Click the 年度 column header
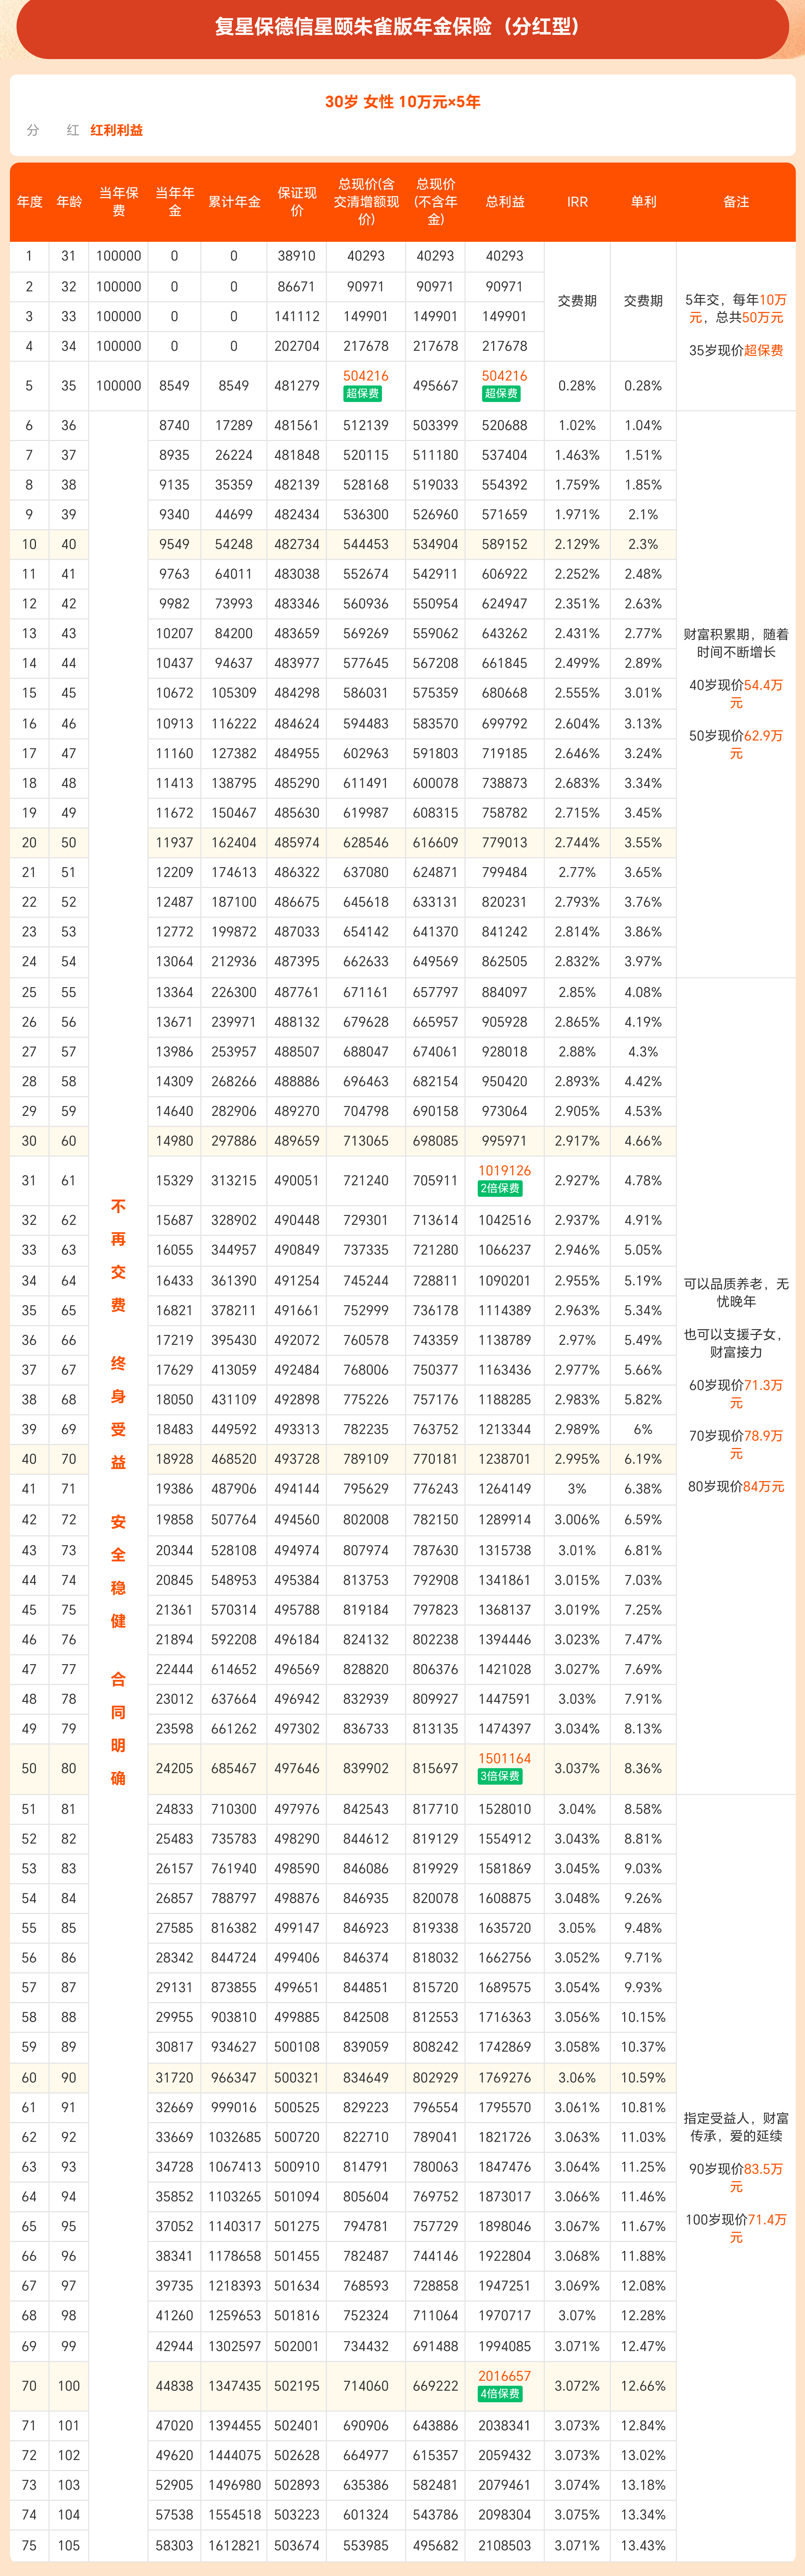This screenshot has height=2576, width=805. [30, 202]
